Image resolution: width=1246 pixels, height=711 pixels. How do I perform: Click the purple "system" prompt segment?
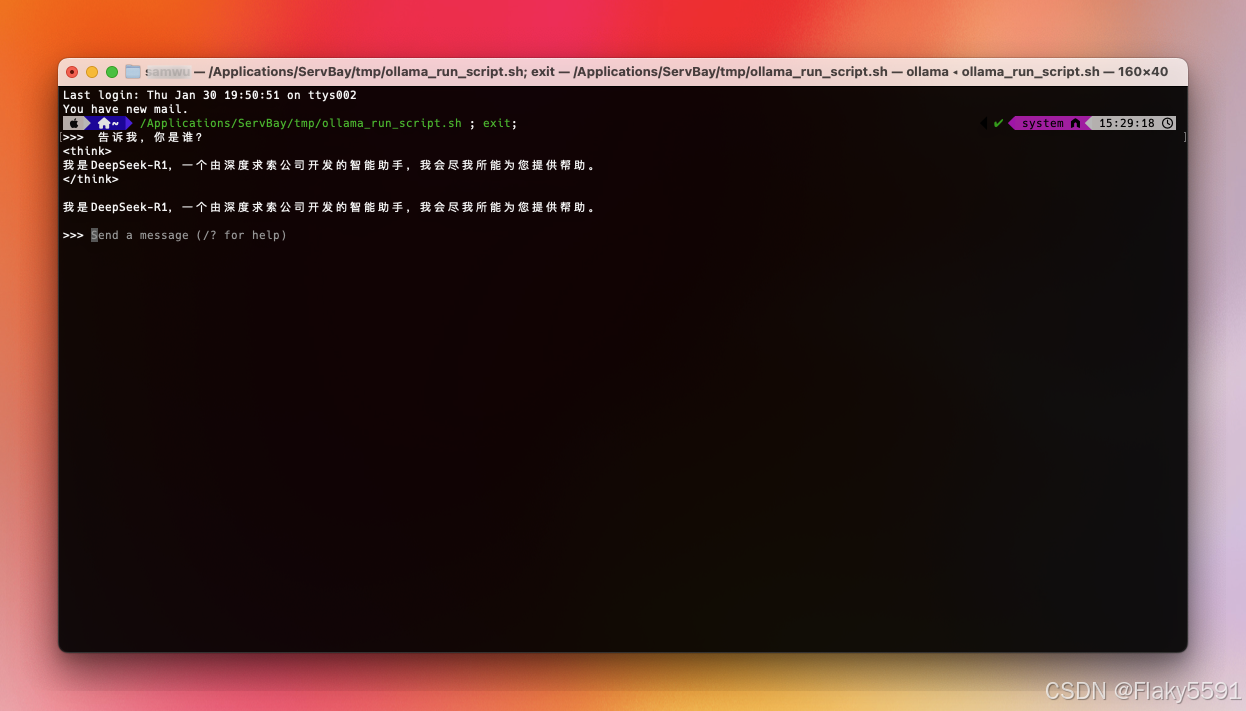1048,123
